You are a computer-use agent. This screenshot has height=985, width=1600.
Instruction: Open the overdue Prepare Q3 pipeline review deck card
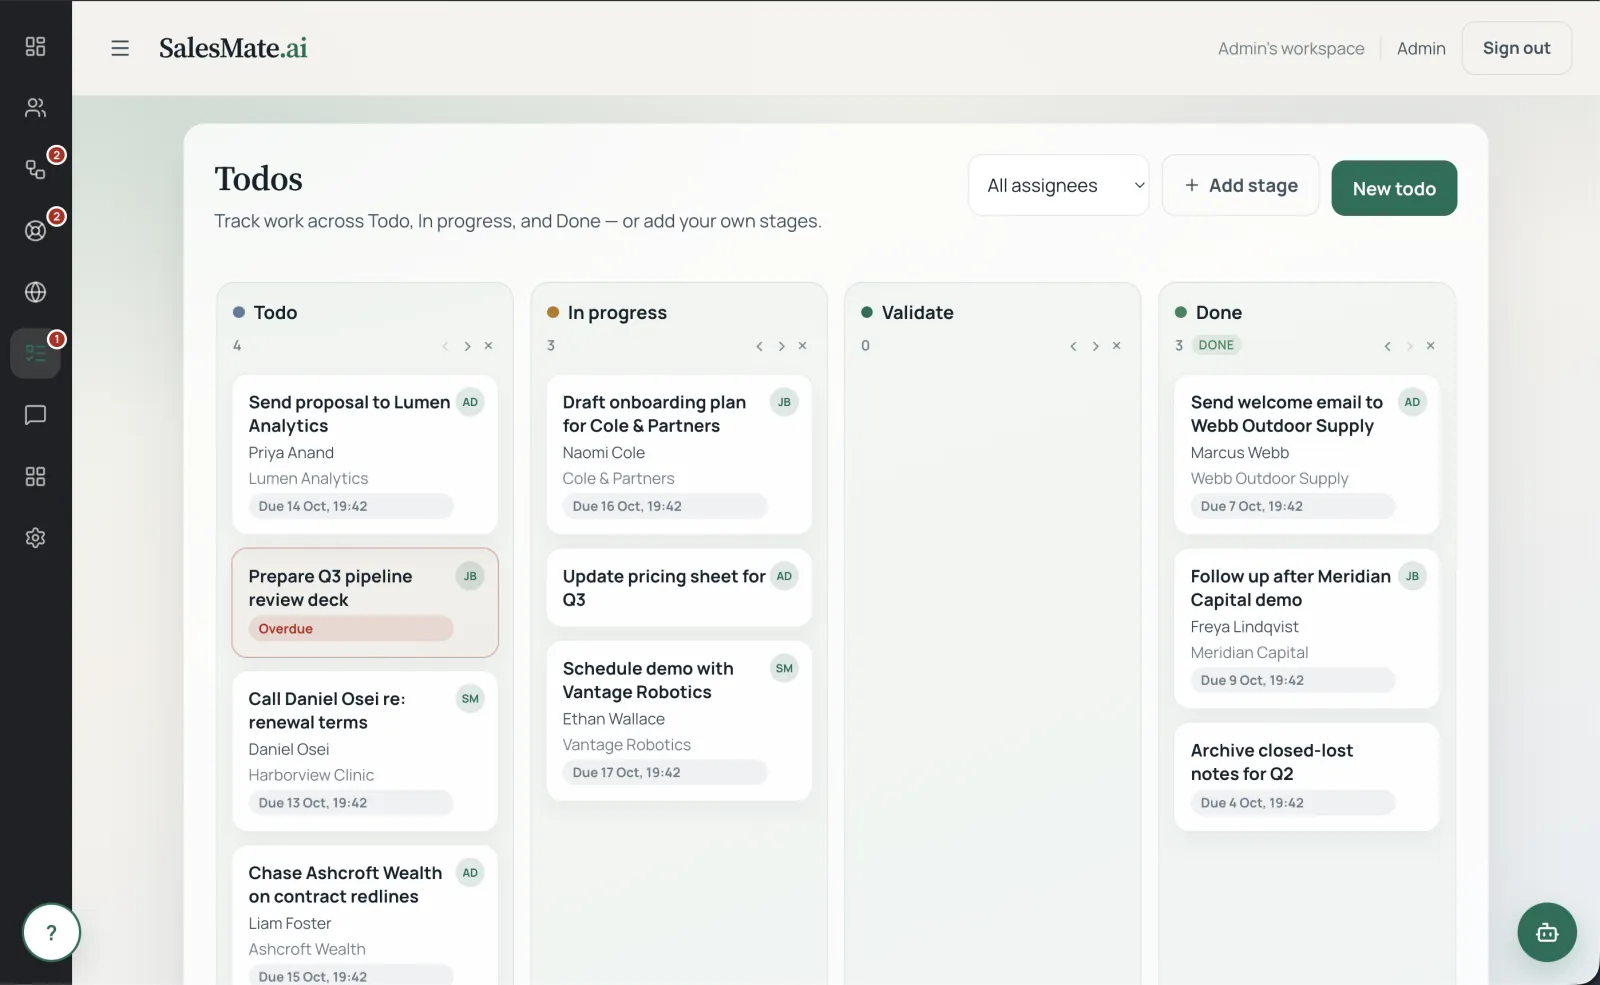(x=365, y=602)
